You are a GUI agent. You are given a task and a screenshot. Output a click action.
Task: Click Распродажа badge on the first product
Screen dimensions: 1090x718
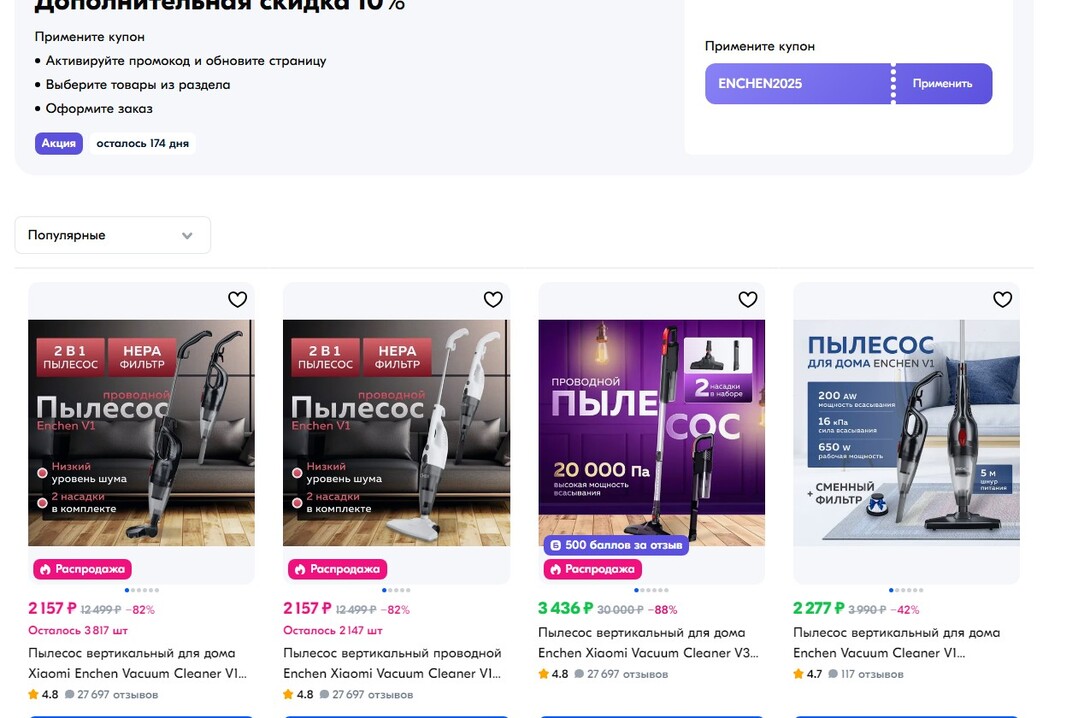(x=82, y=569)
